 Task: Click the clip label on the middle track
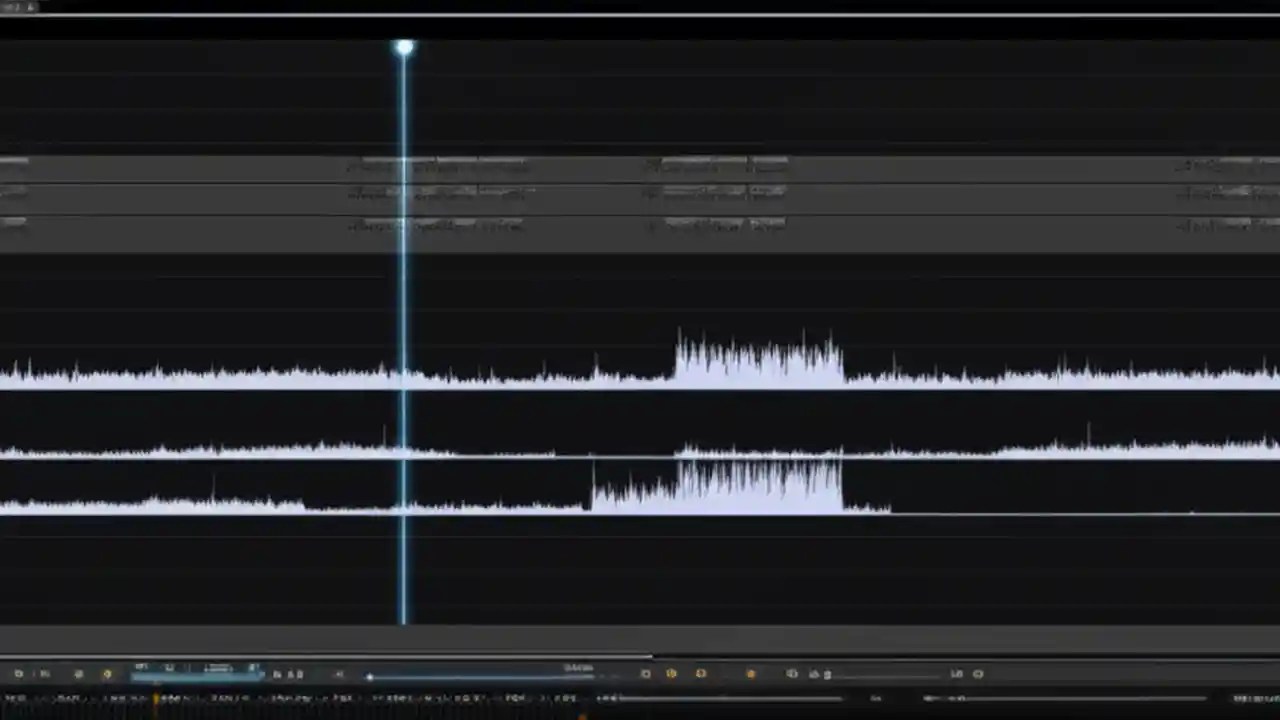tap(440, 195)
